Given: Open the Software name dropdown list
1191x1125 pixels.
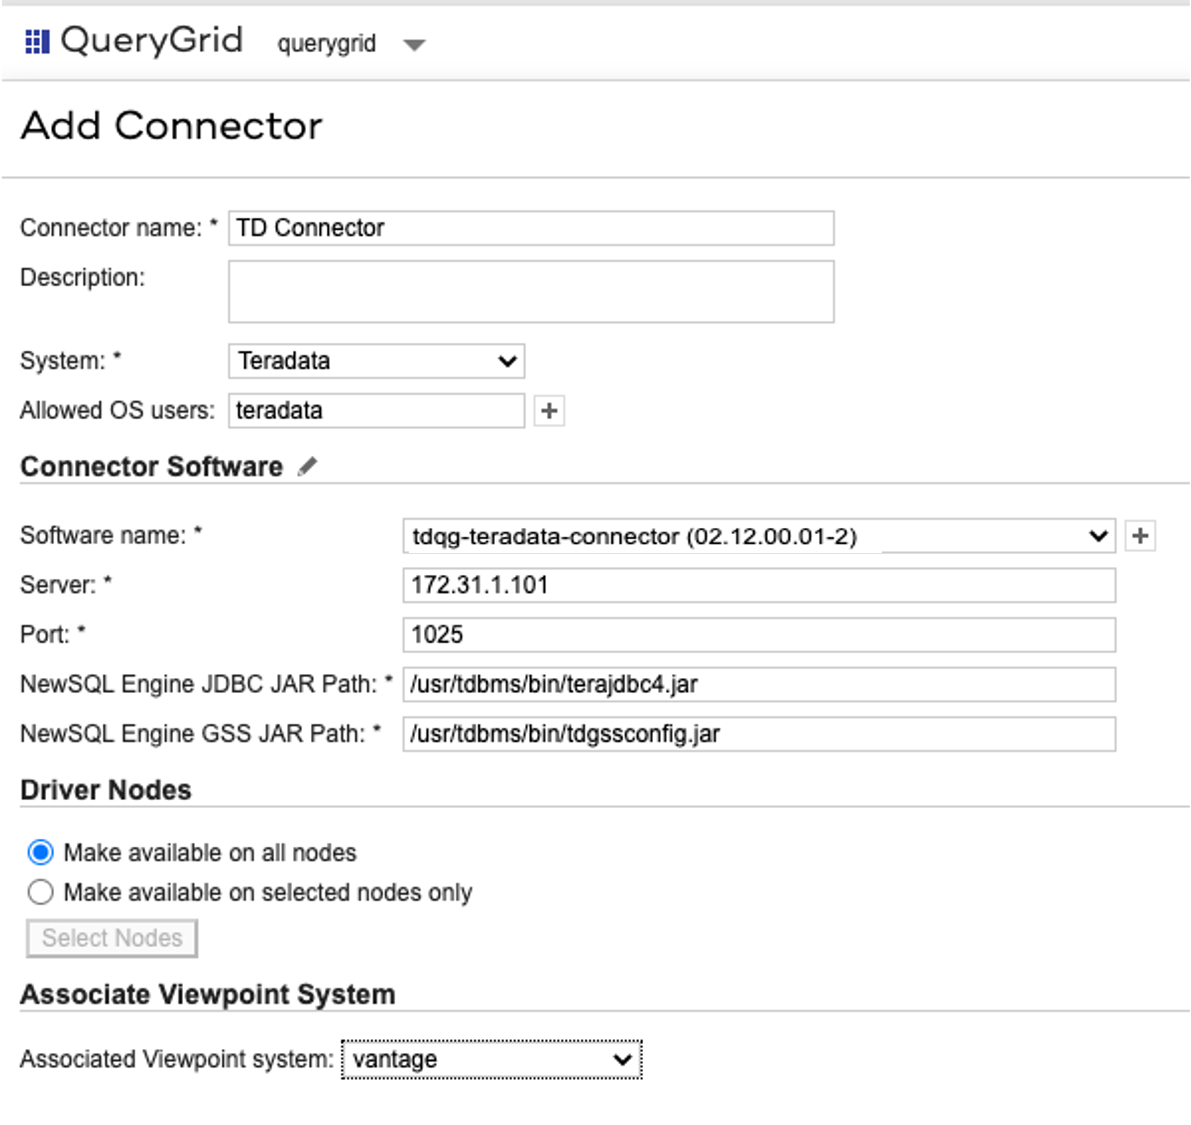Looking at the screenshot, I should 759,536.
